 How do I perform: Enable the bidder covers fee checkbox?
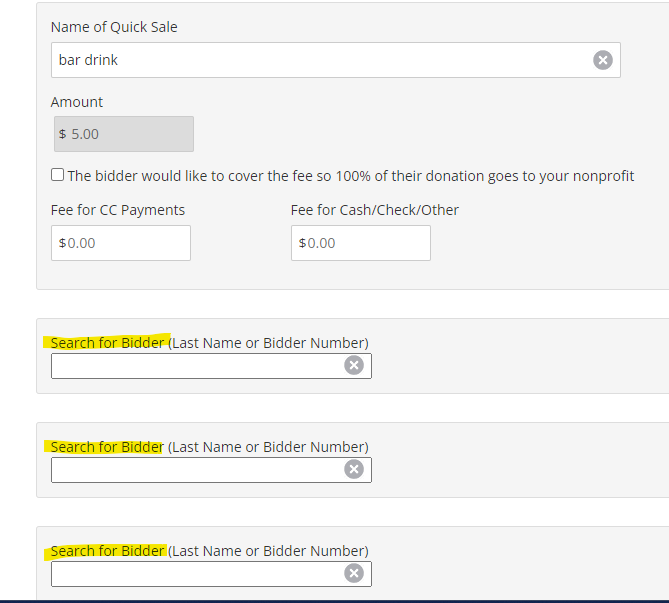tap(58, 175)
